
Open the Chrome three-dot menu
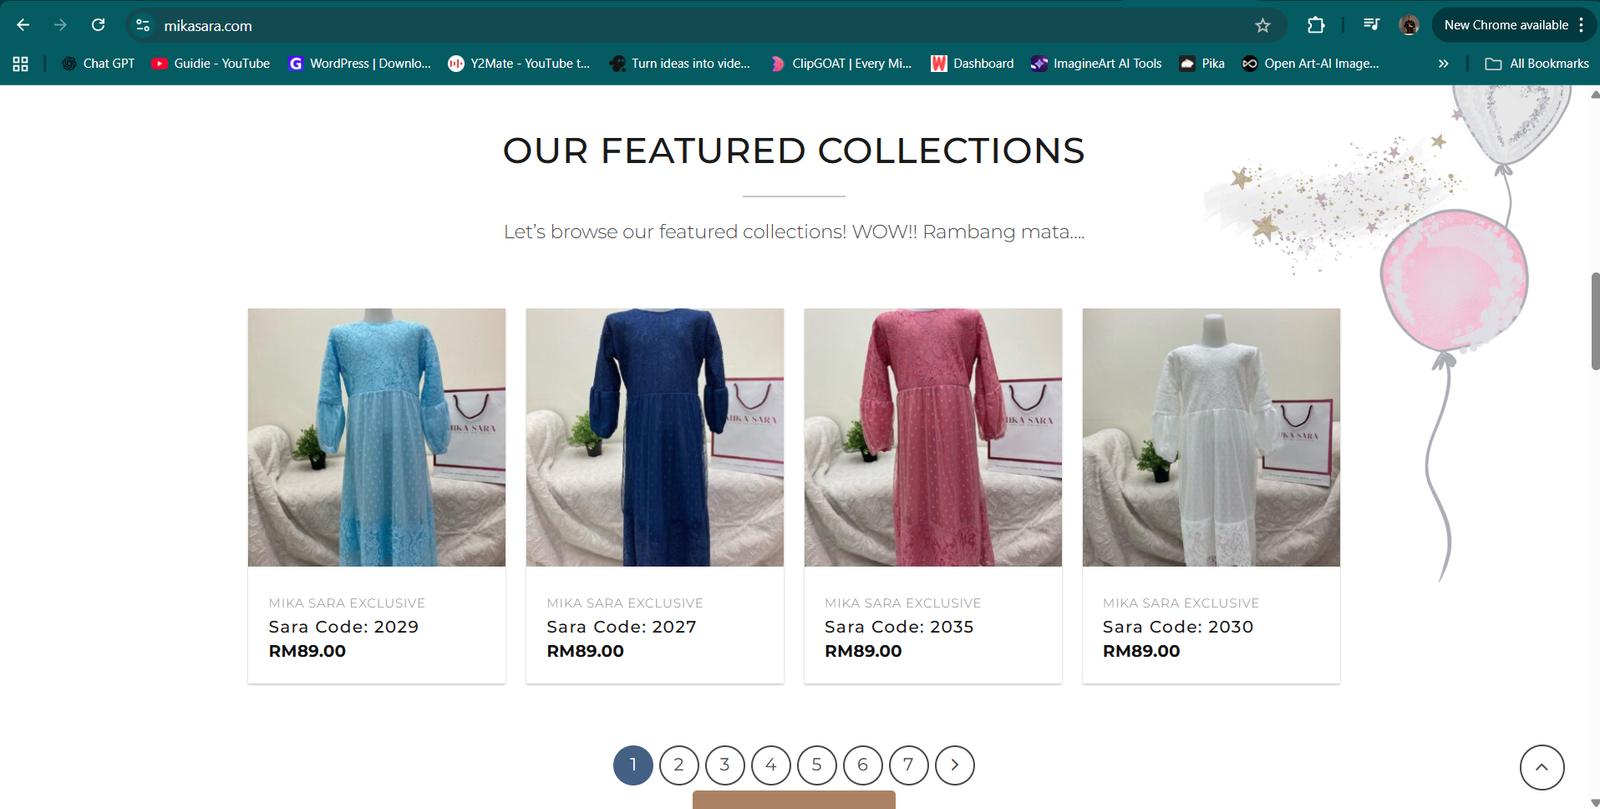tap(1583, 25)
